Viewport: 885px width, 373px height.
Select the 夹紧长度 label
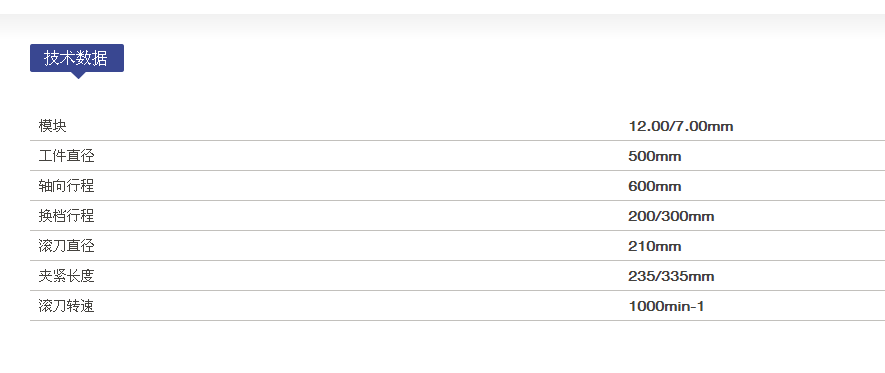[67, 276]
